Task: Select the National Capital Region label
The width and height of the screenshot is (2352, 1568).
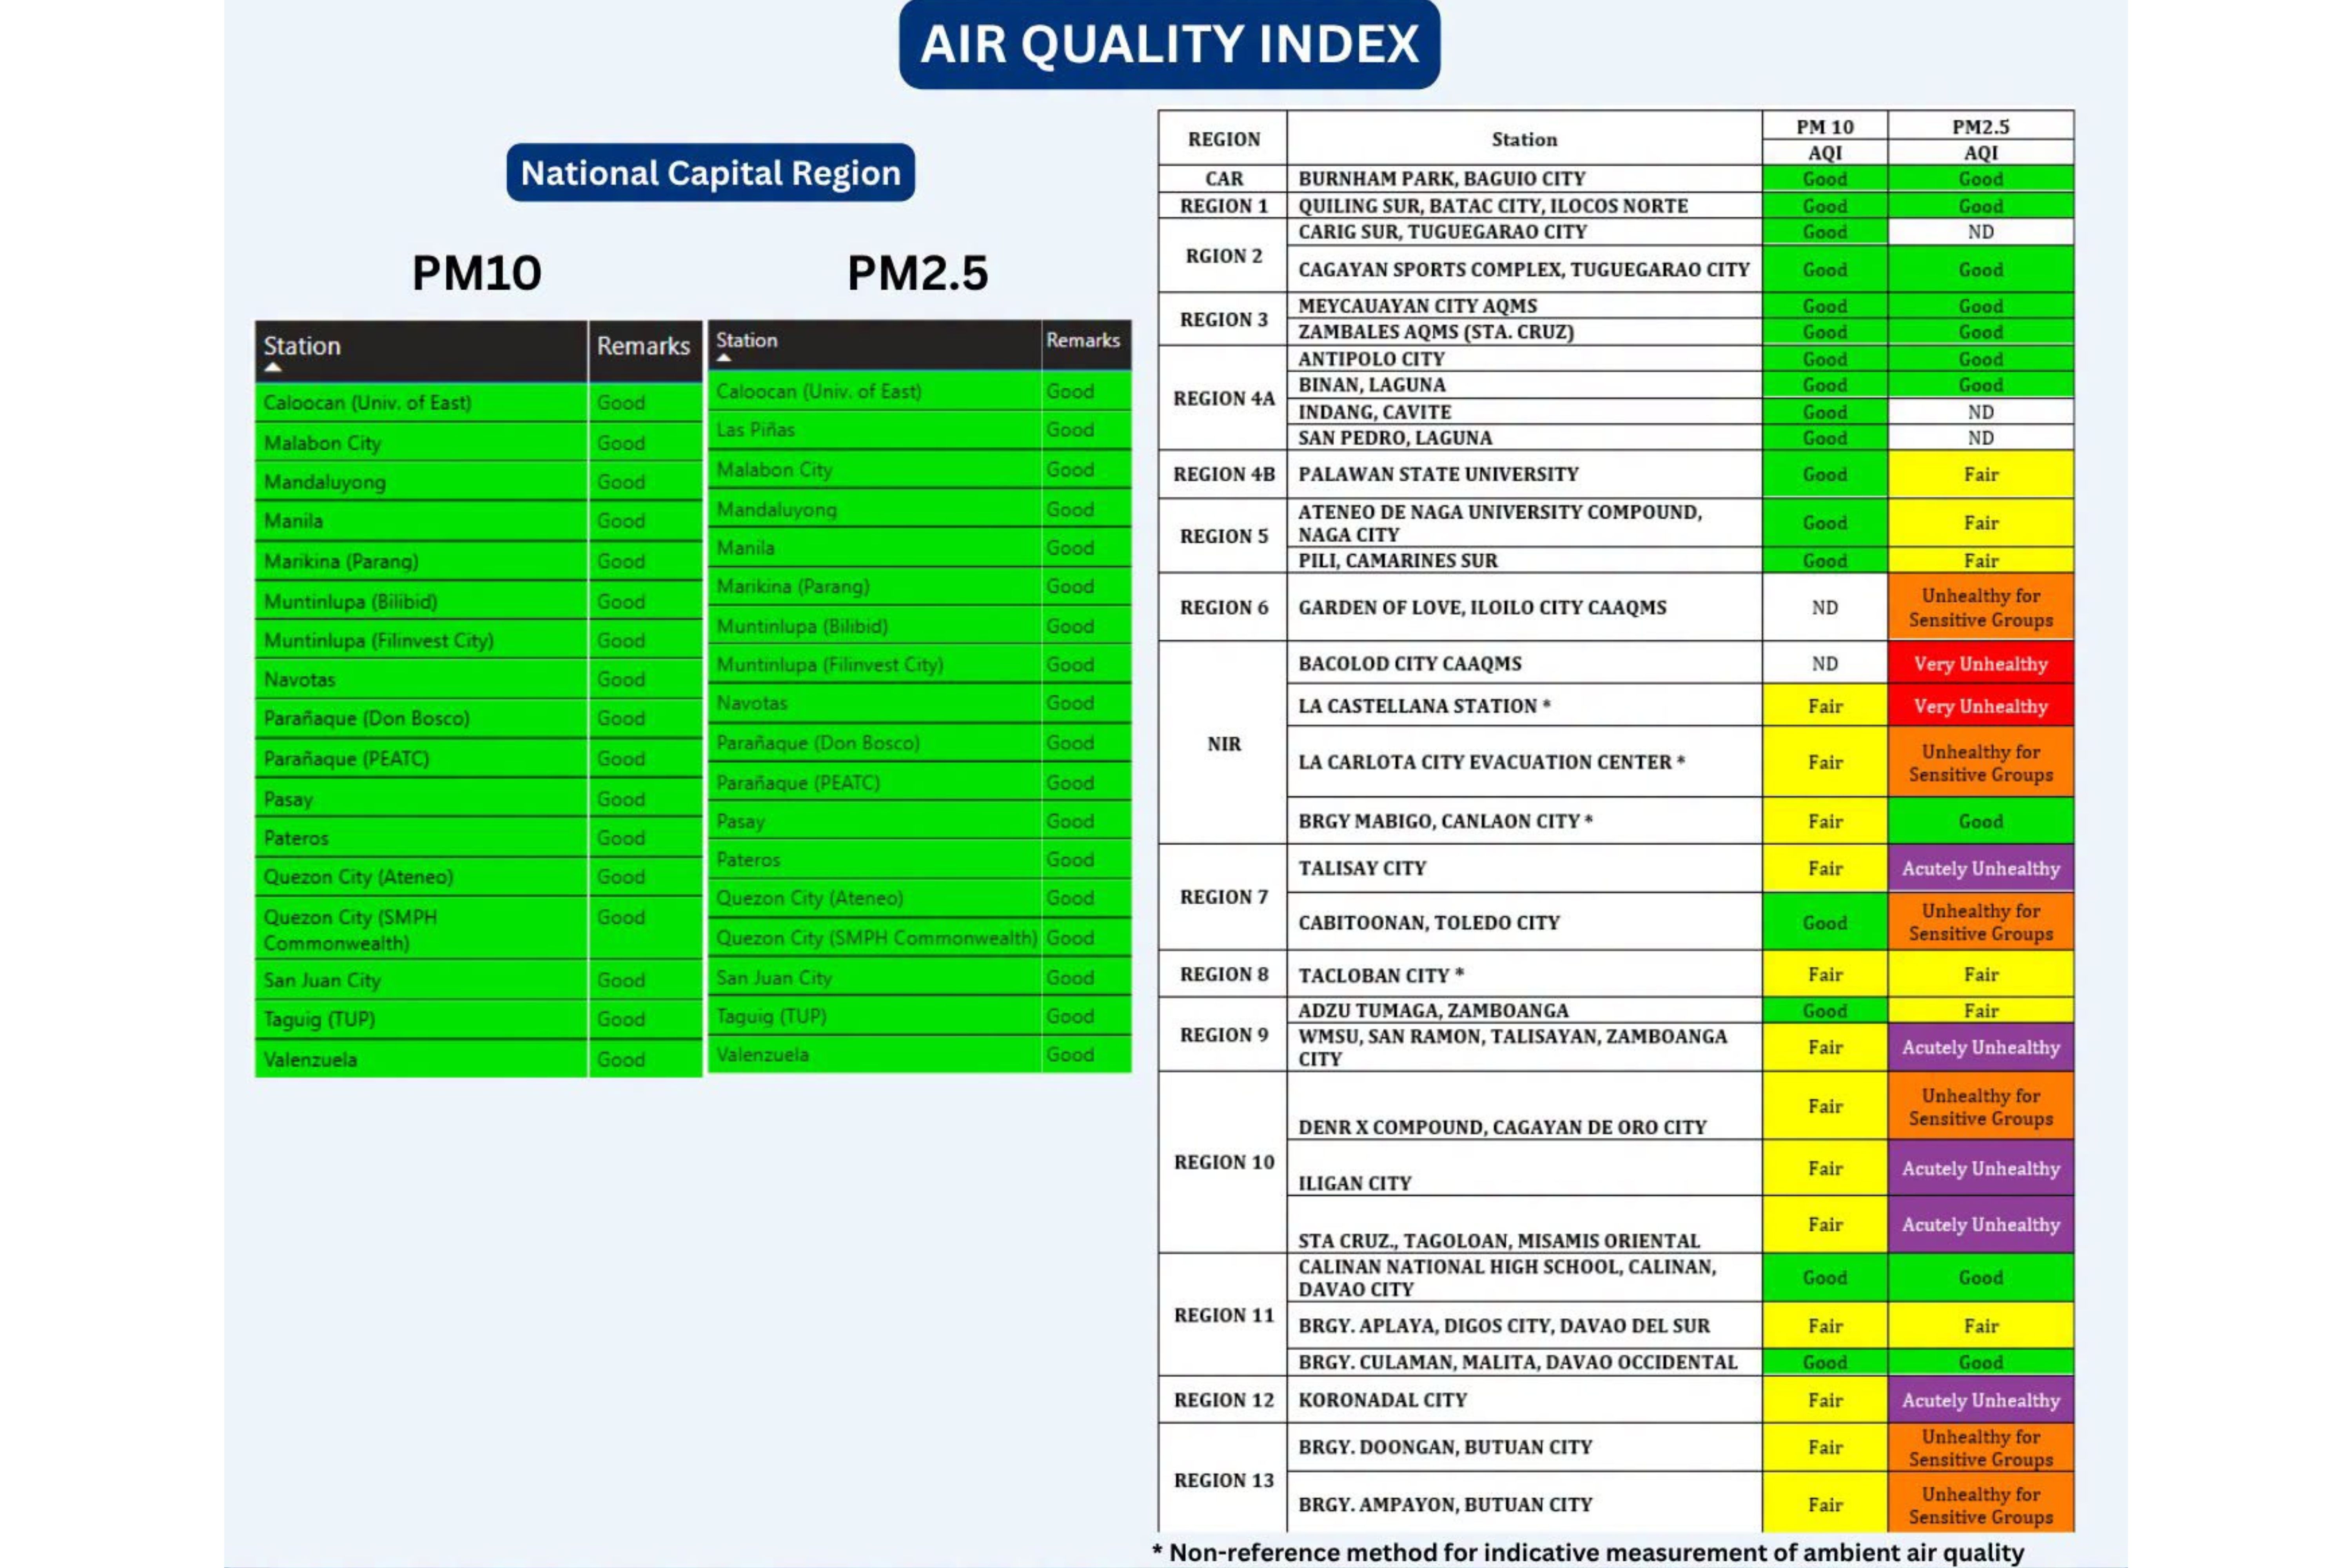Action: tap(710, 172)
